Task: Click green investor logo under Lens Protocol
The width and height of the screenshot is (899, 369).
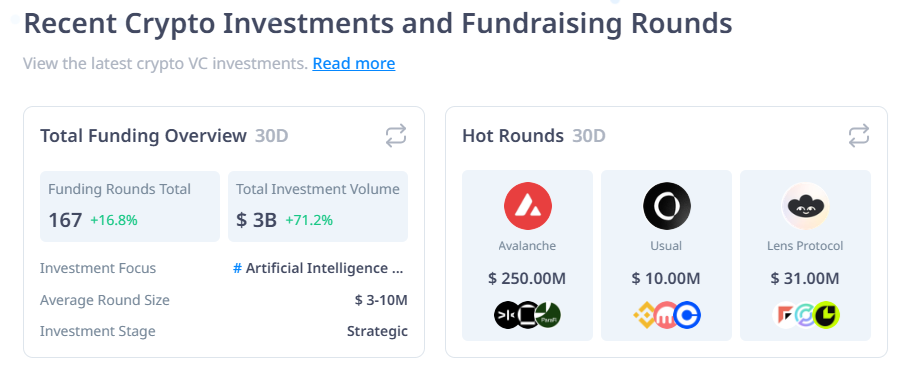Action: pyautogui.click(x=826, y=315)
